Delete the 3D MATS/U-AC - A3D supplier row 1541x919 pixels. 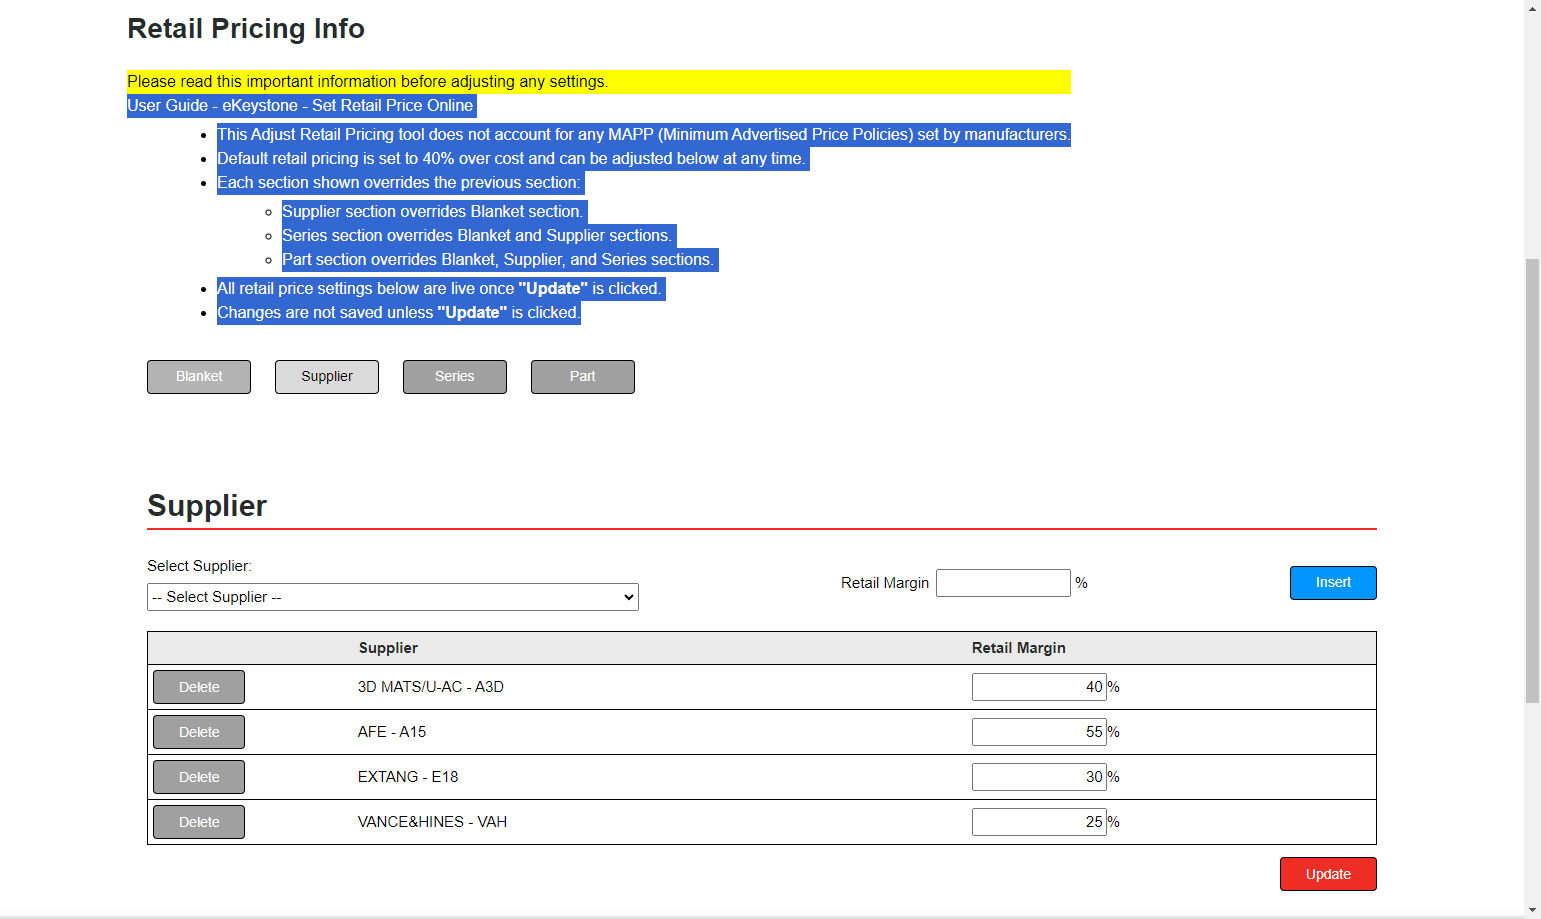point(199,687)
